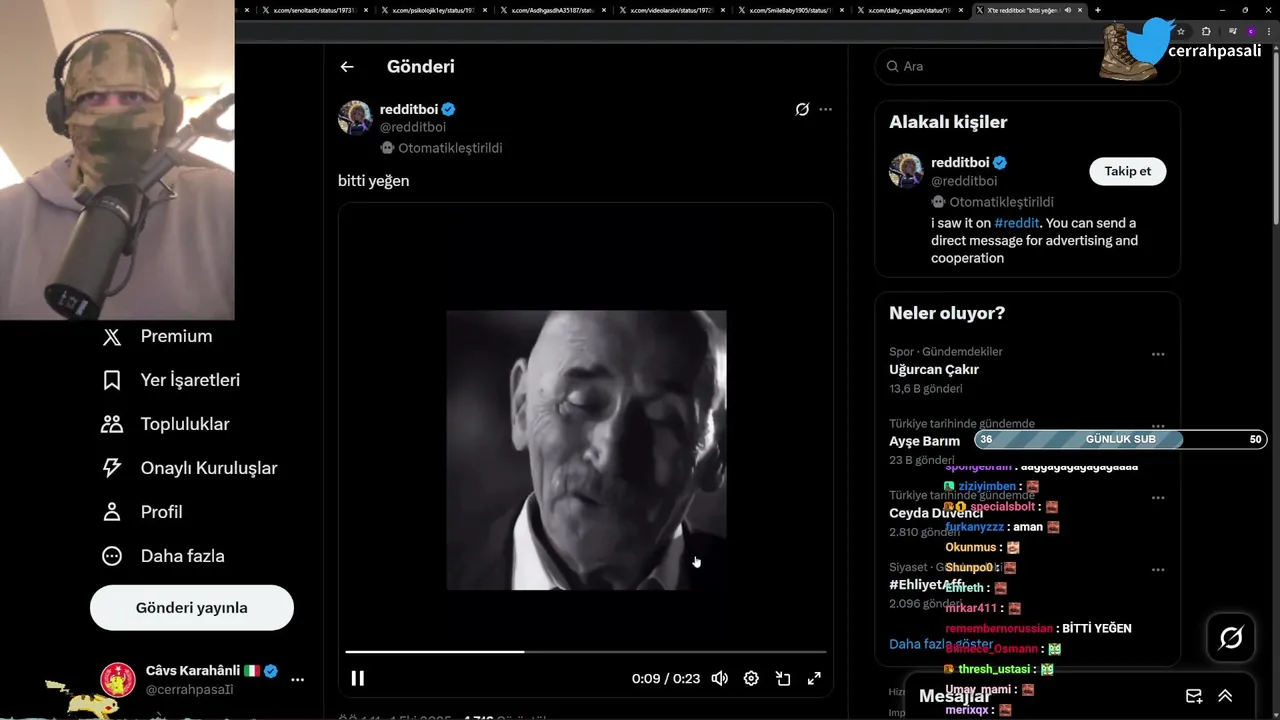Switch to the AsdhgasdhA35187 status tab
The image size is (1280, 720).
pos(552,10)
